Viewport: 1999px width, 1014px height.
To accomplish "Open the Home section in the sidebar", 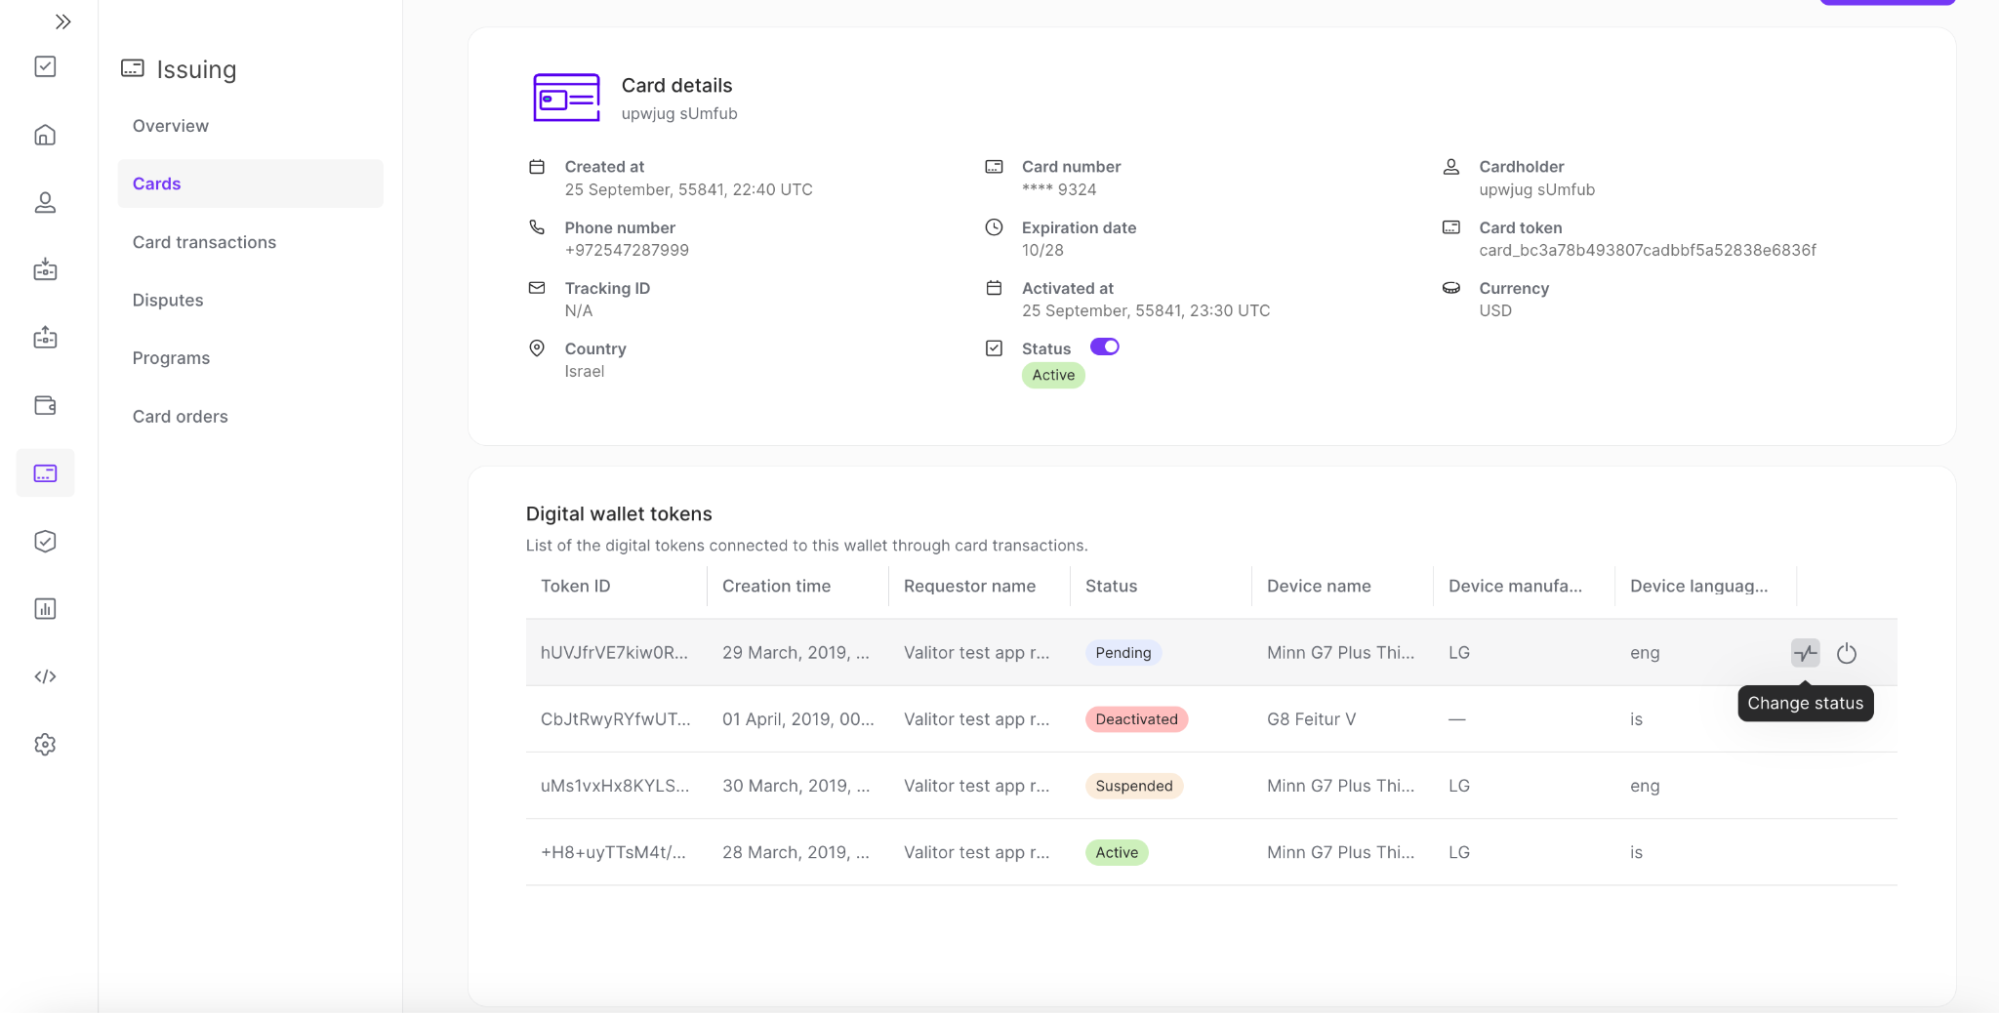I will (x=45, y=135).
